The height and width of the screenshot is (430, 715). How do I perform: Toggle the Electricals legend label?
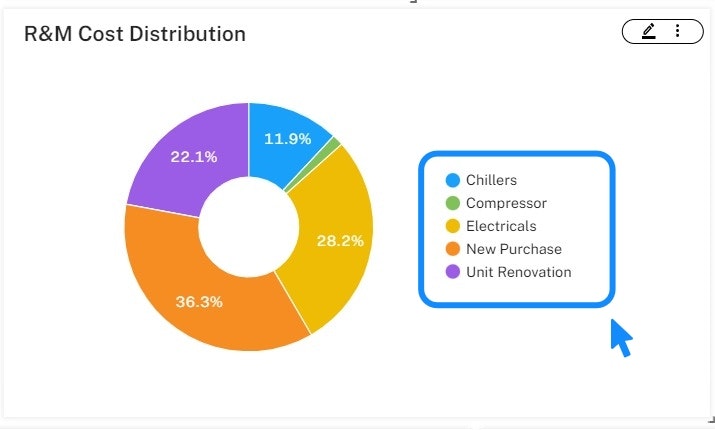[x=501, y=226]
